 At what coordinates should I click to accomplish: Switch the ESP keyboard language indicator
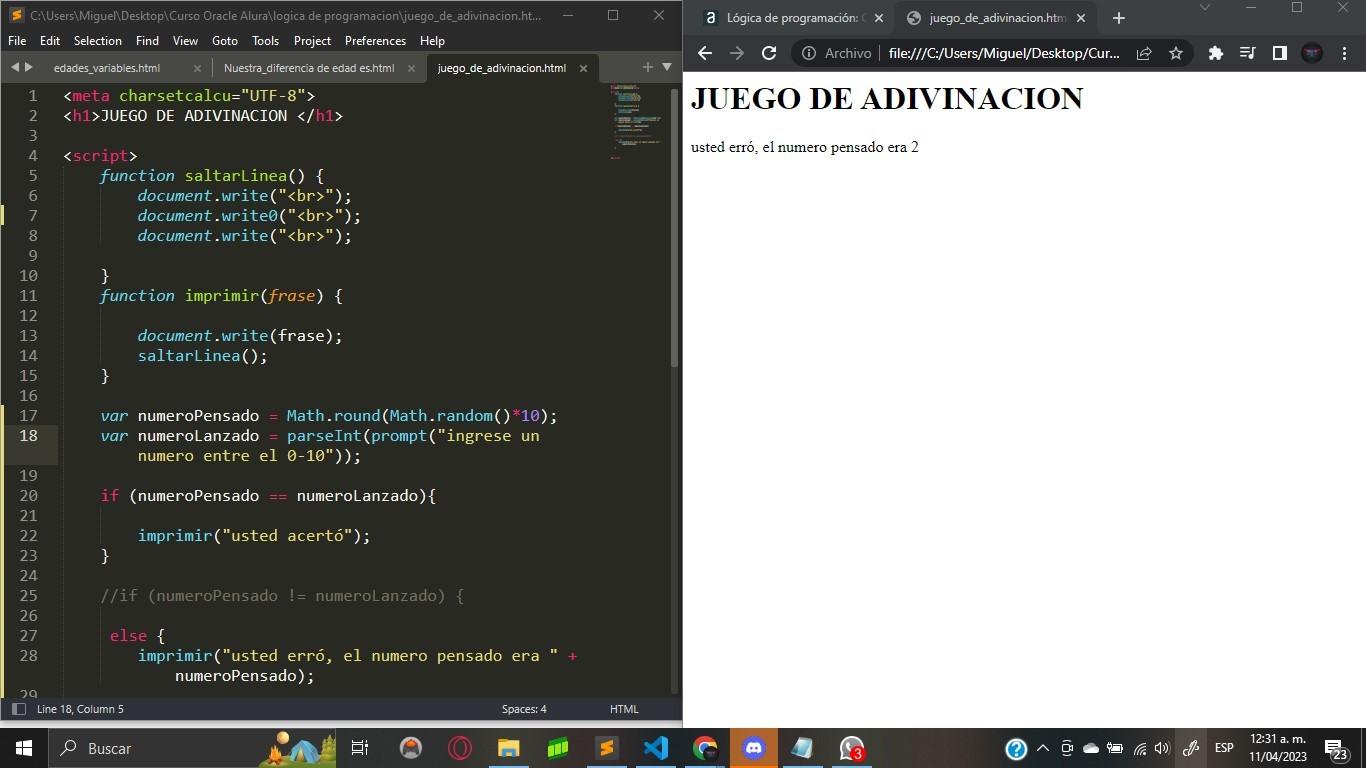[1224, 748]
